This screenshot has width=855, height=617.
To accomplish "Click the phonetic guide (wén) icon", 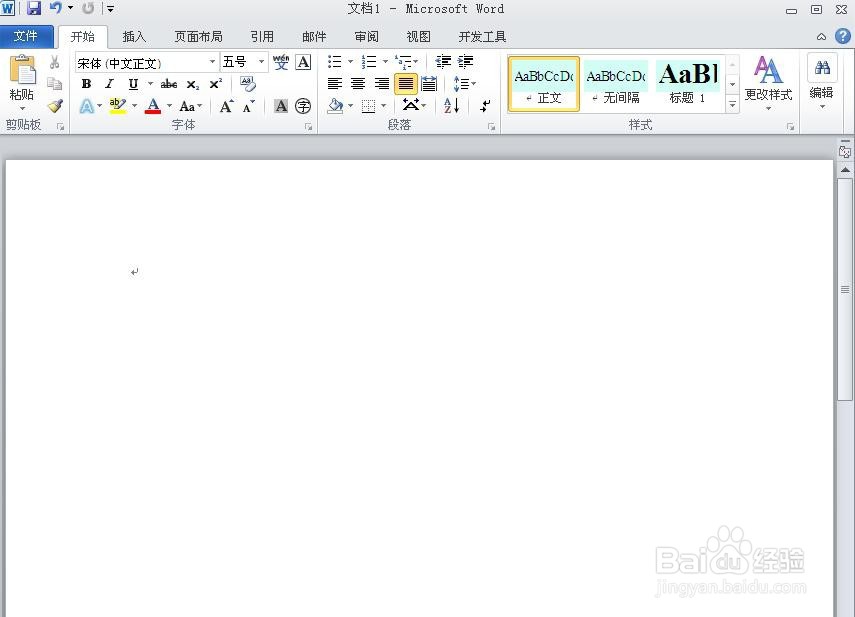I will tap(281, 62).
